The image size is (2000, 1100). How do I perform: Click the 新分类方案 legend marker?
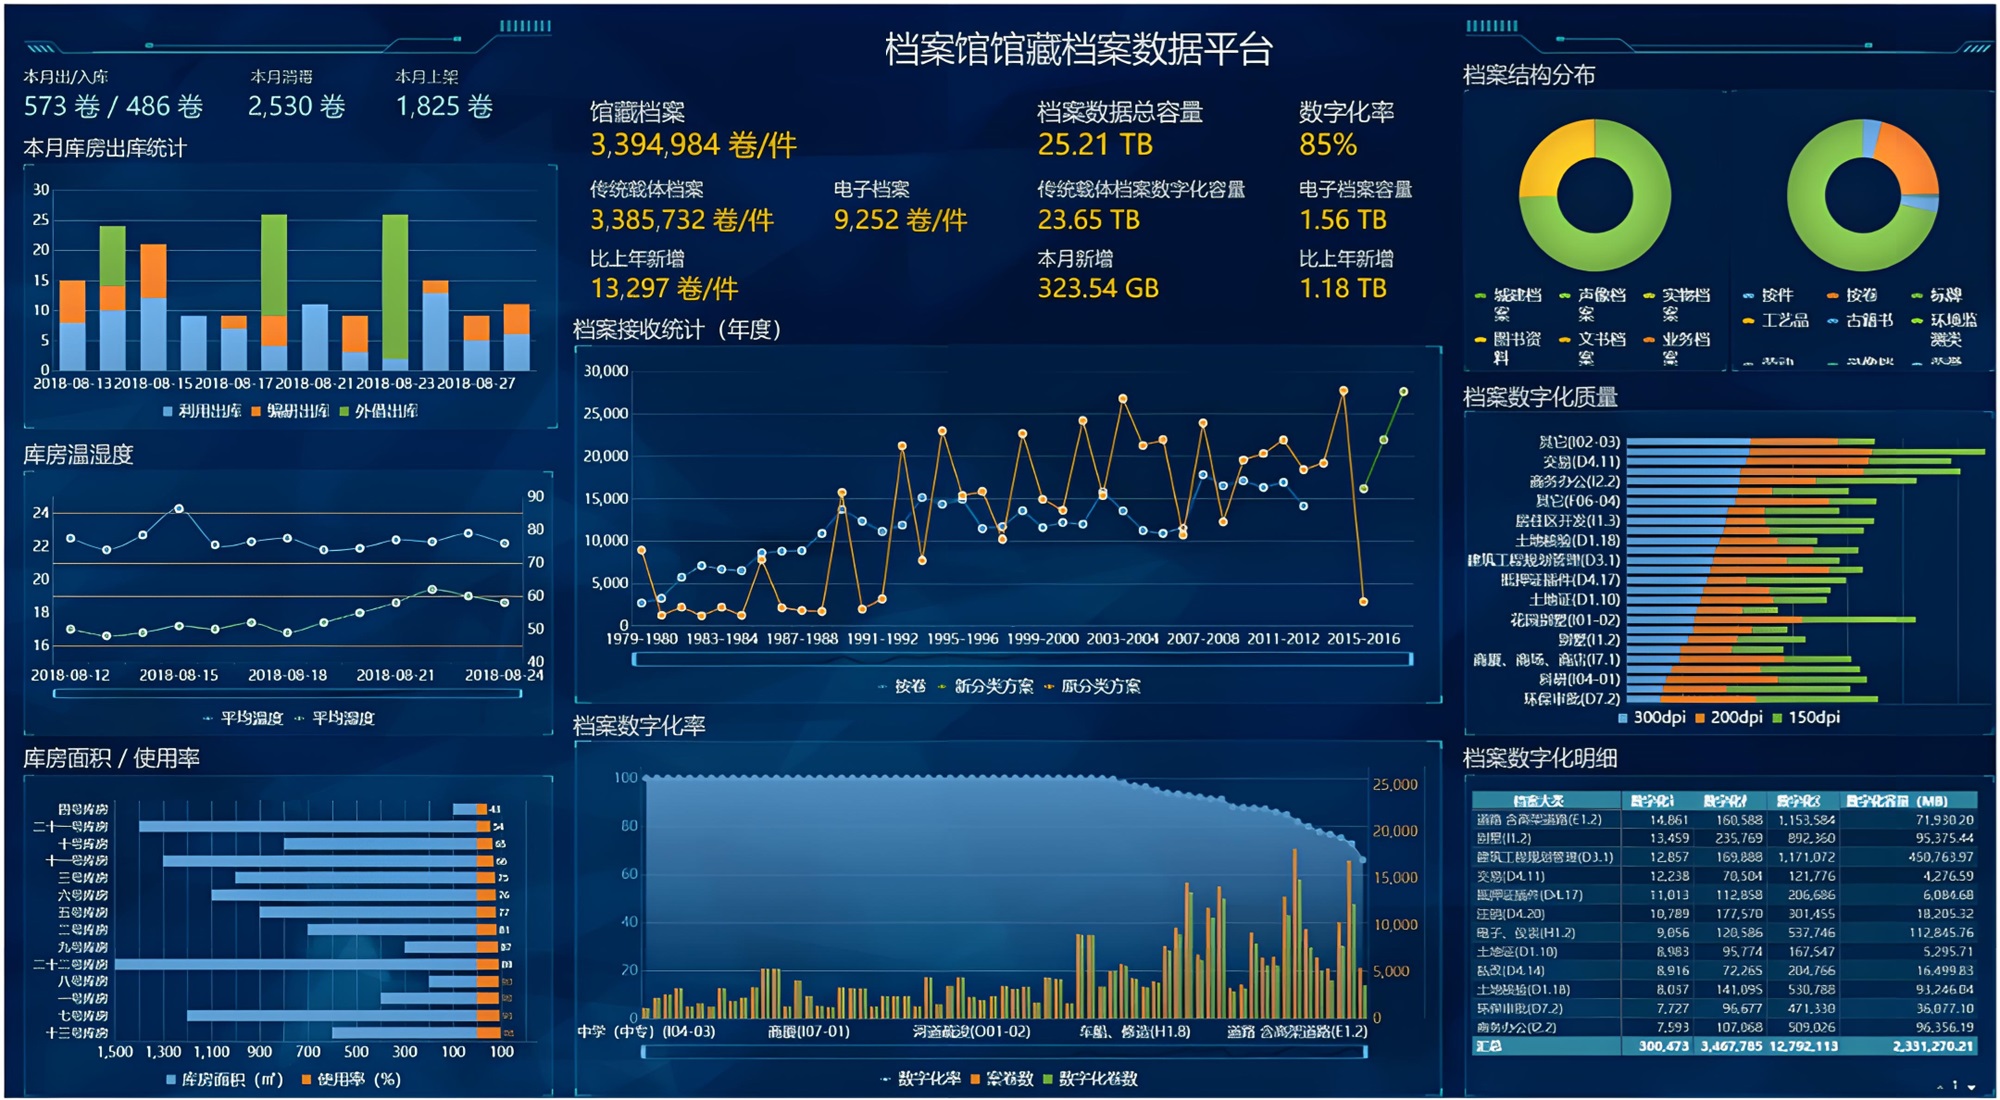[942, 687]
